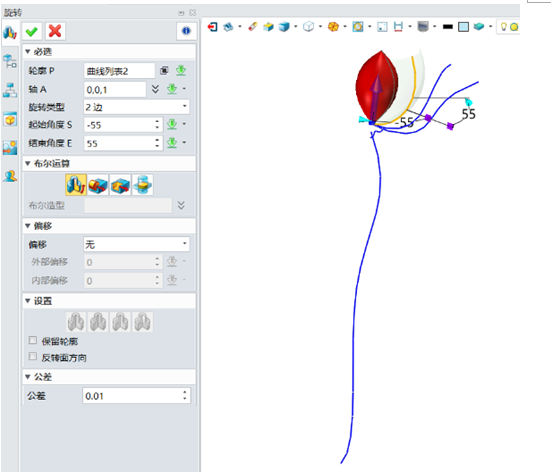Expand double chevron beside 布尔造型
559x472 pixels.
point(181,205)
